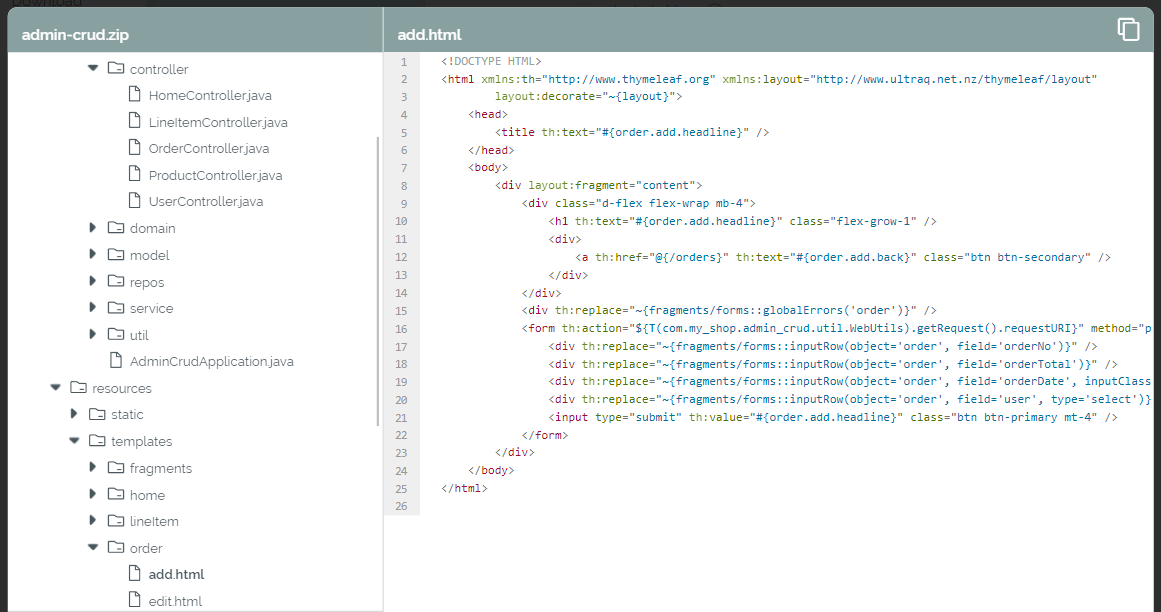The width and height of the screenshot is (1161, 612).
Task: Collapse the resources folder
Action: (56, 388)
